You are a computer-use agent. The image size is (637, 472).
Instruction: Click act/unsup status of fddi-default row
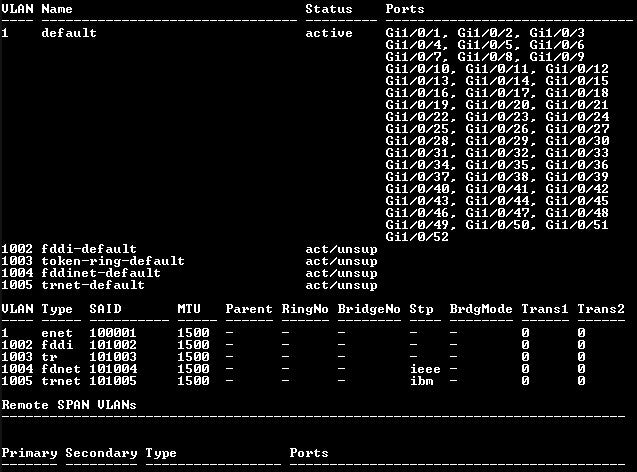341,249
